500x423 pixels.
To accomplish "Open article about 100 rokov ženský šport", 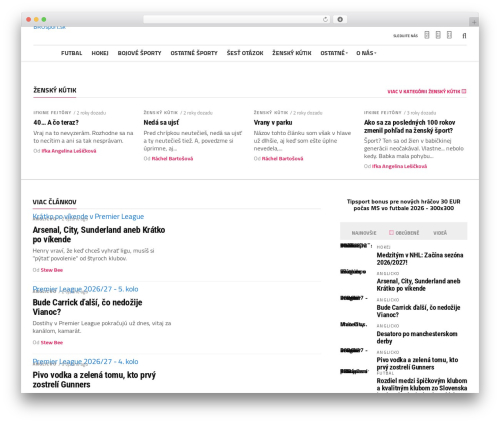I will [409, 126].
